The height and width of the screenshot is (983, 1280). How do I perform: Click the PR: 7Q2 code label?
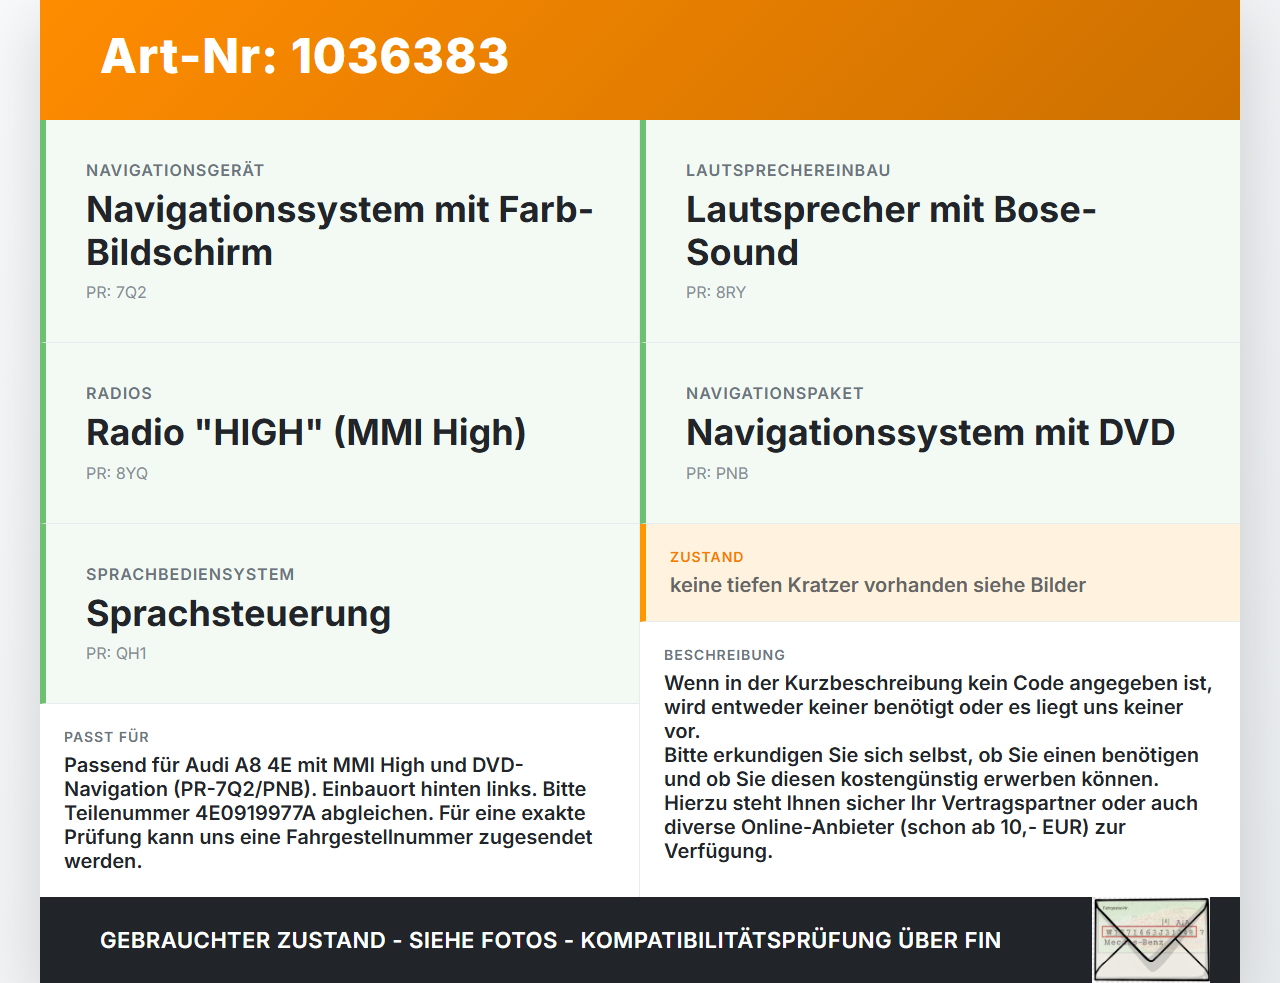(x=116, y=292)
